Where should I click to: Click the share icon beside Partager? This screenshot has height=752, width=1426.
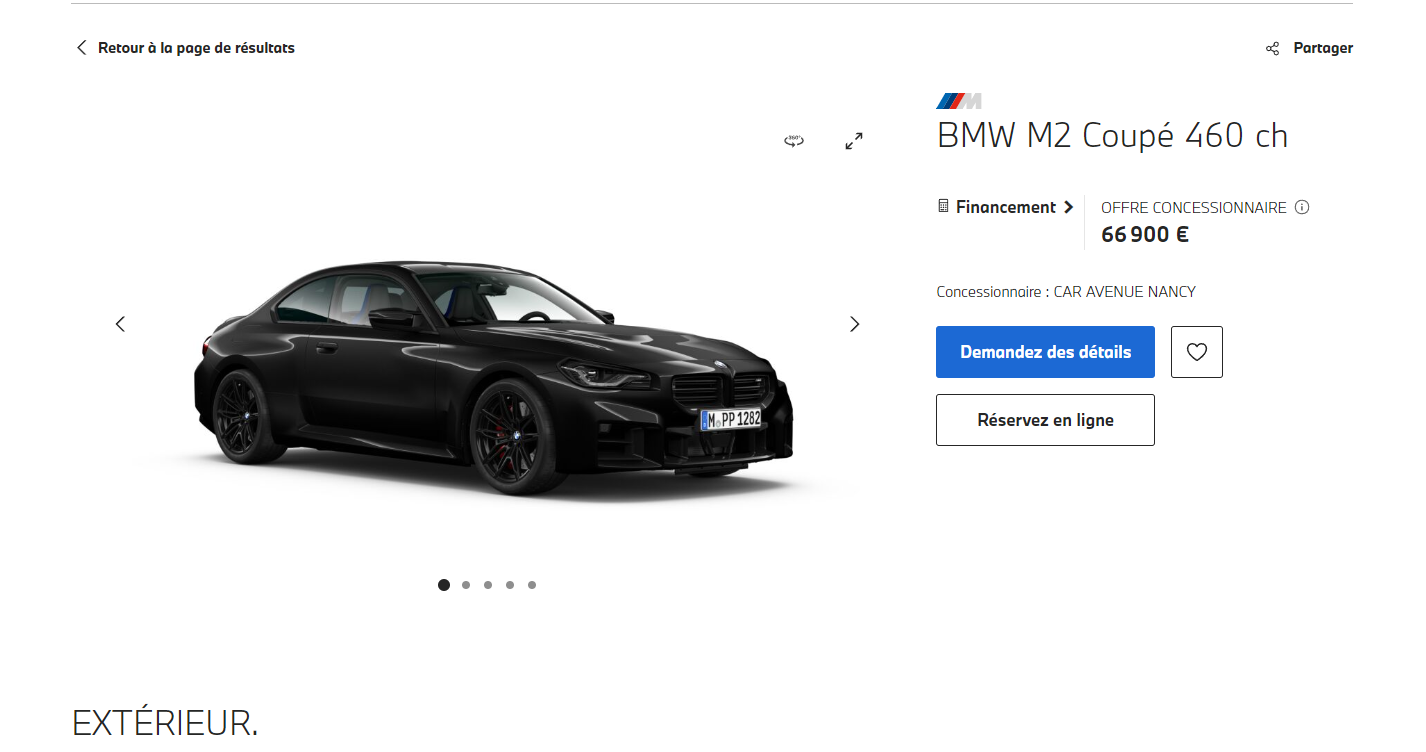click(1272, 48)
